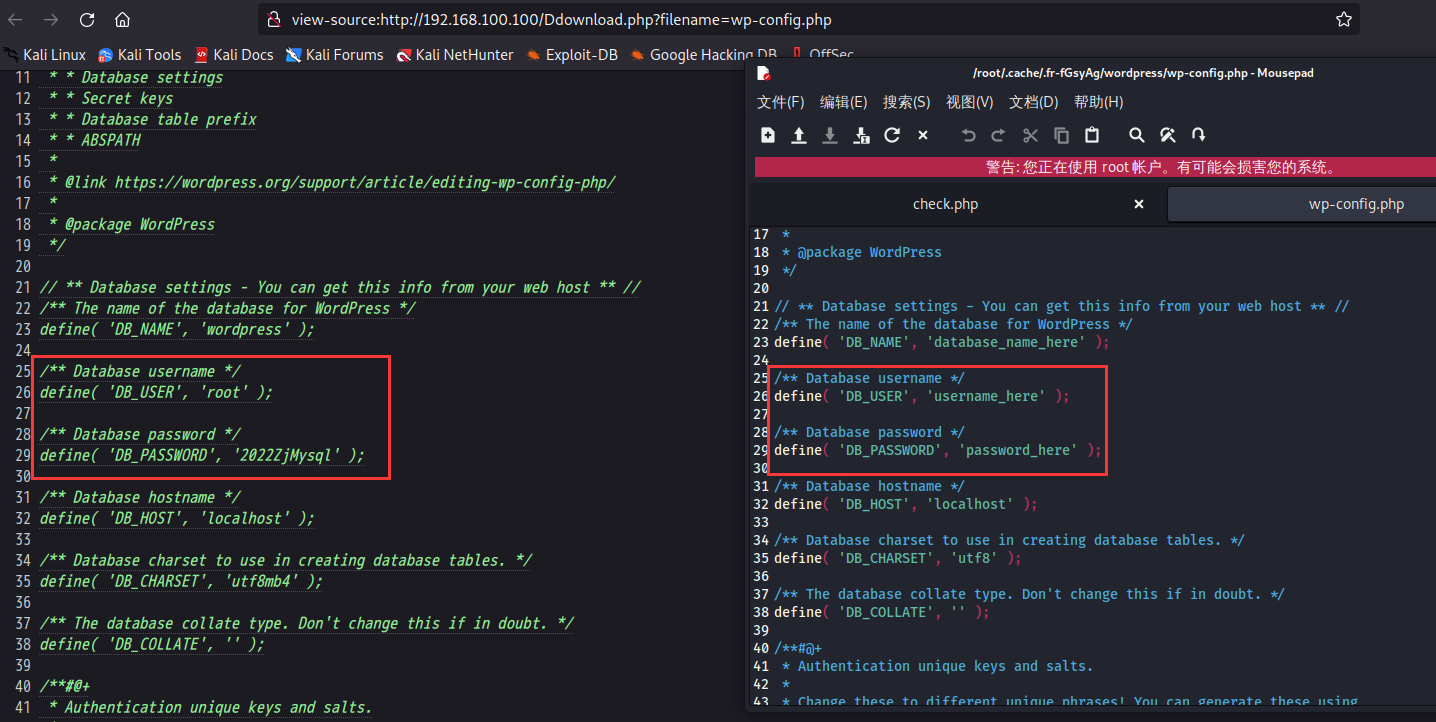Click 'username_here' in Mousepad editor
The image size is (1436, 722).
click(986, 396)
